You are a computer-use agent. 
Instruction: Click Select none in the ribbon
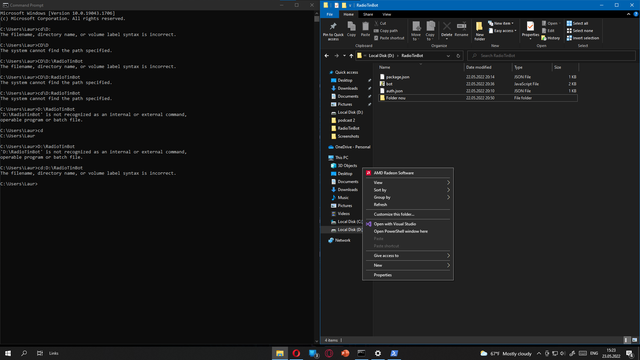580,31
